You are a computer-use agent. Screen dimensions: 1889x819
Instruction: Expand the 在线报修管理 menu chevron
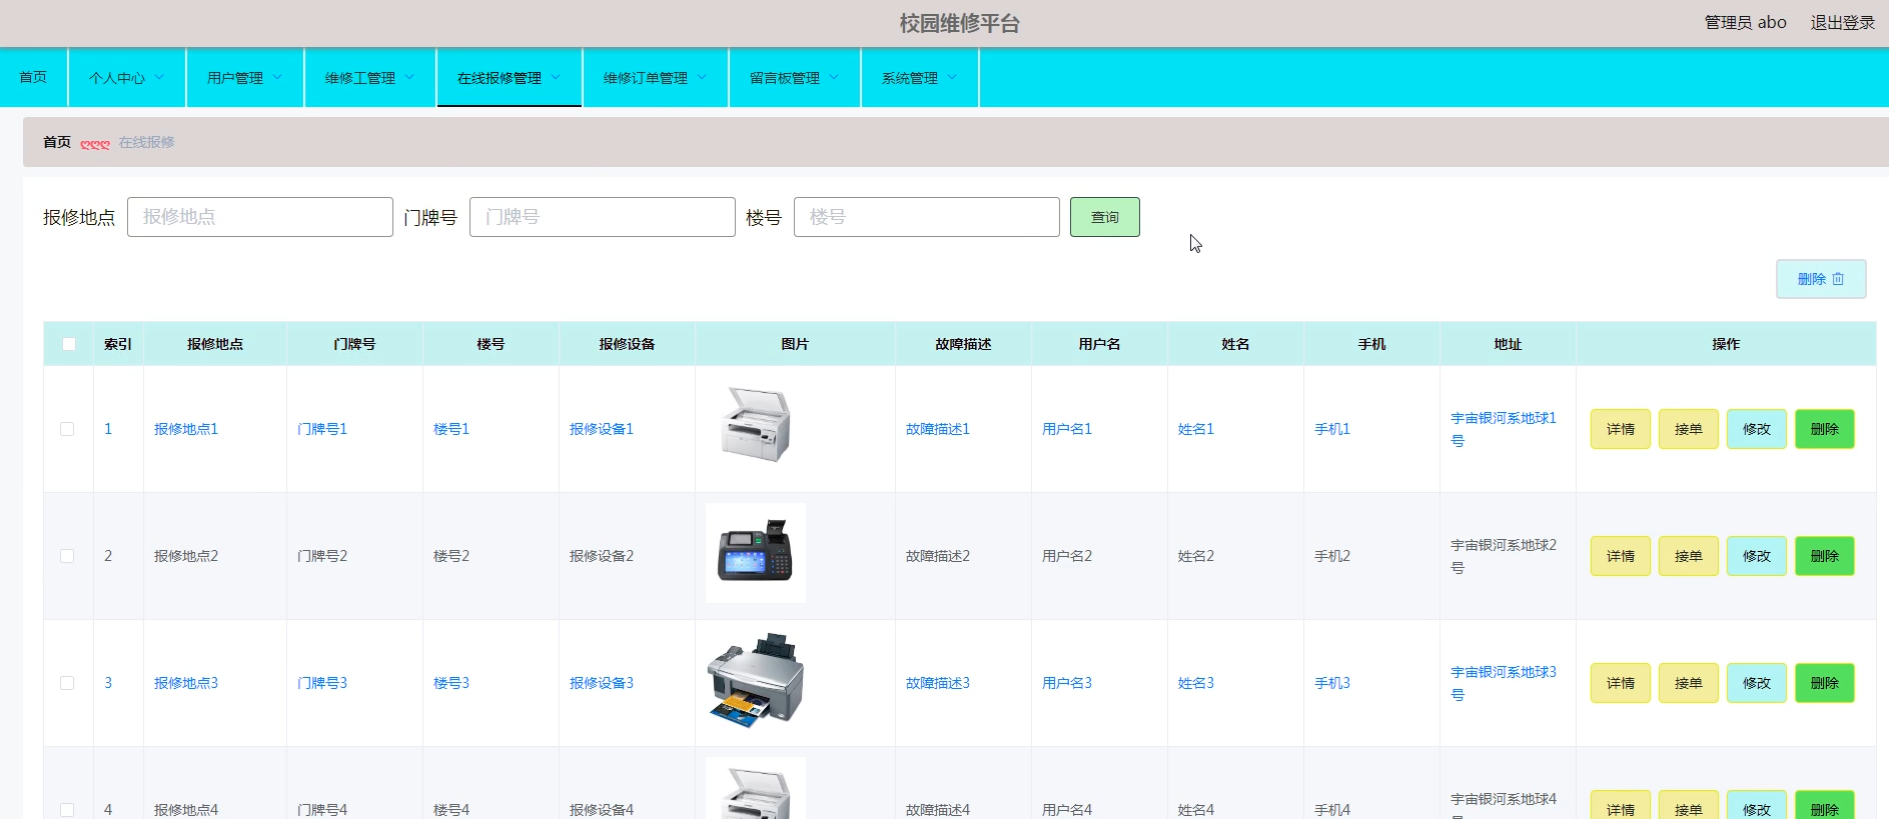[x=555, y=77]
